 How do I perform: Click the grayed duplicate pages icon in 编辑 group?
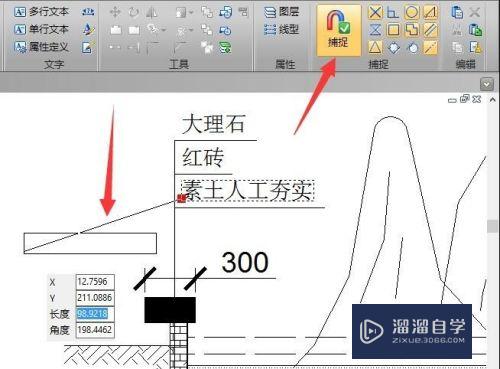click(x=457, y=48)
